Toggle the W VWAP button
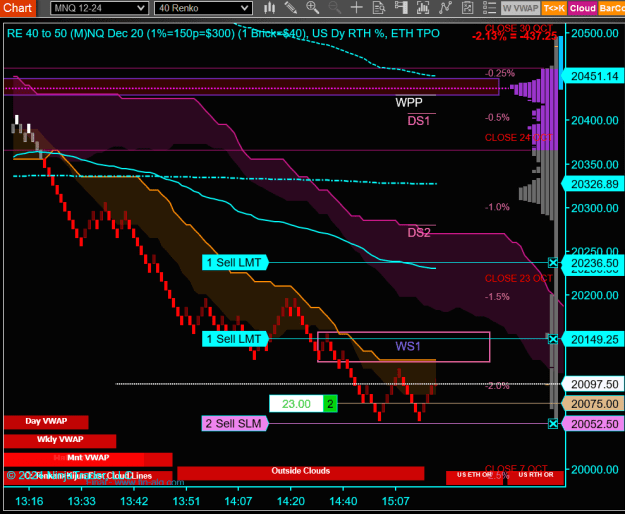Screen dimensions: 625x514 point(520,8)
